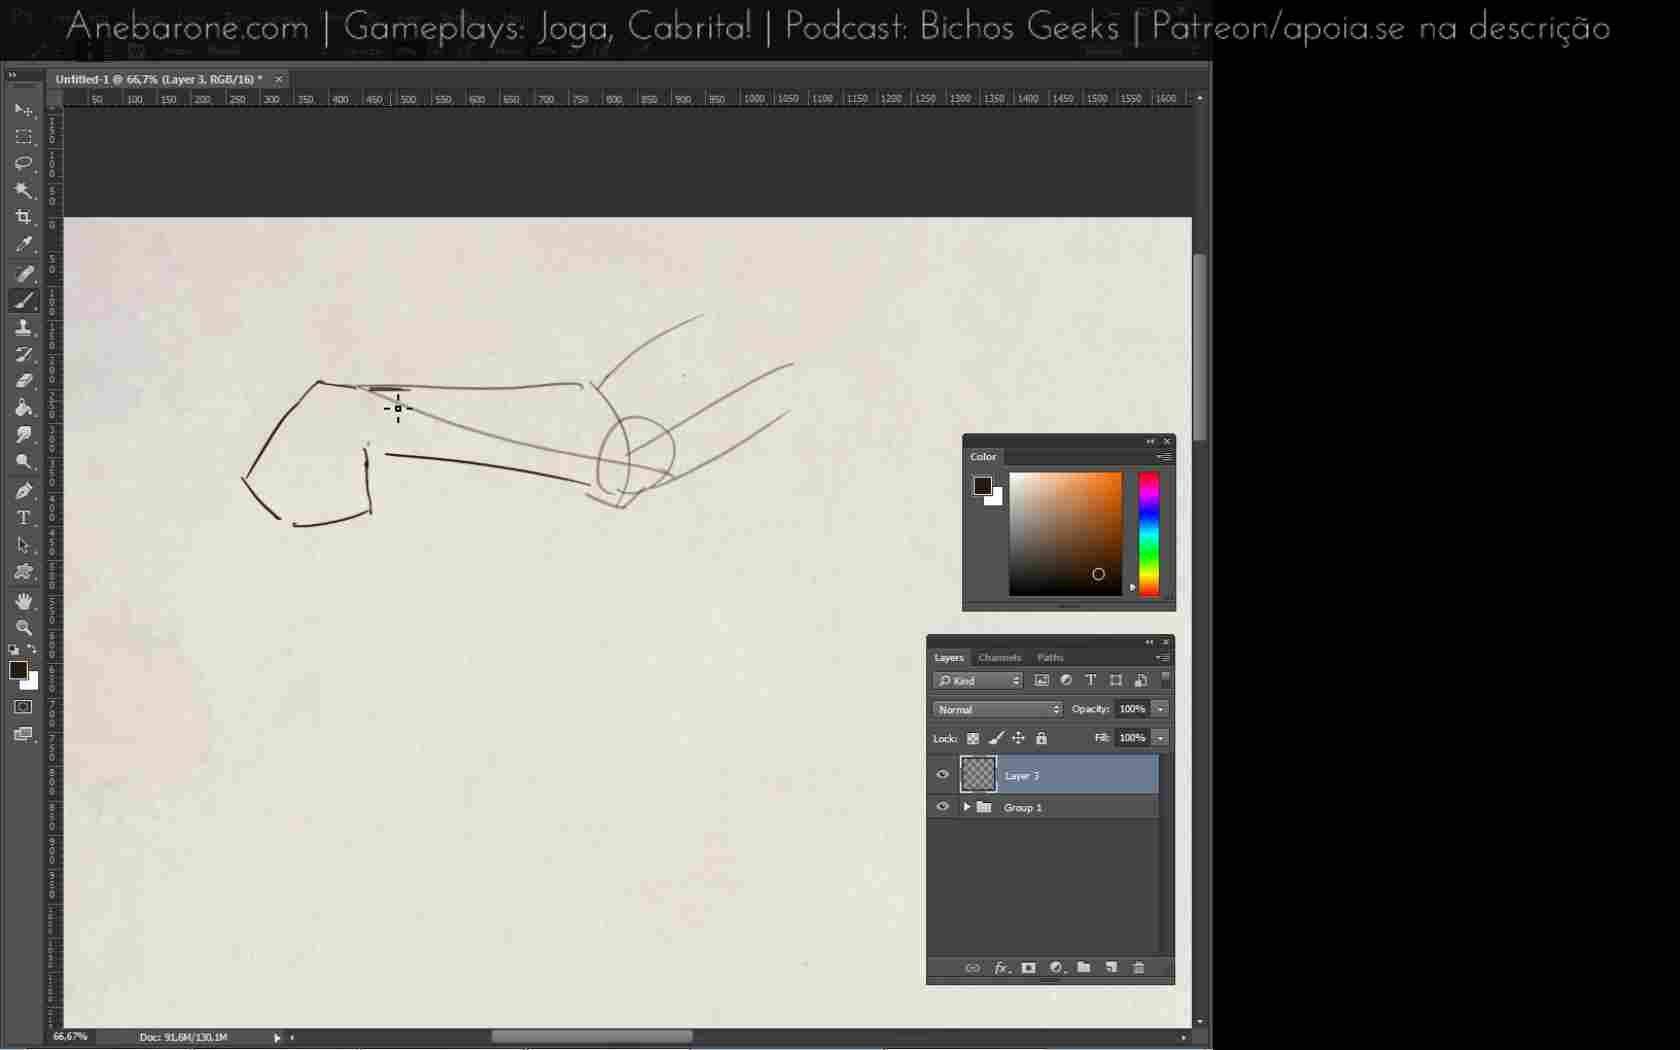Viewport: 1680px width, 1050px height.
Task: Filter layers by adjustment layers
Action: click(1066, 680)
